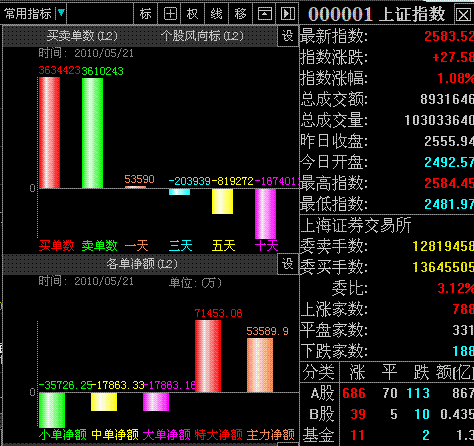Open the 常用指标 indicator menu label
The height and width of the screenshot is (446, 474).
tap(28, 14)
